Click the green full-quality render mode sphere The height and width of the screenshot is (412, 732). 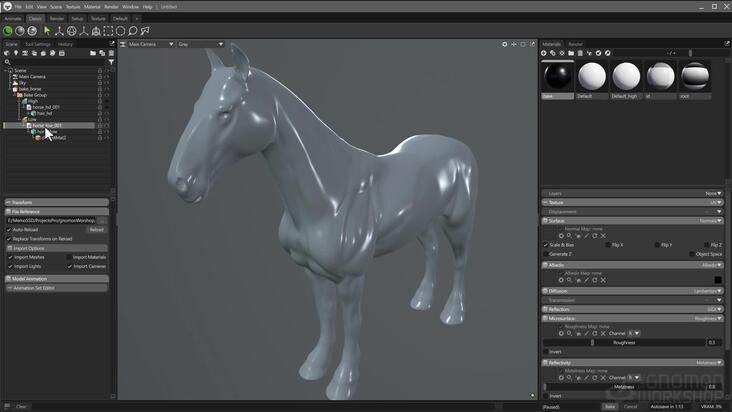coord(7,31)
